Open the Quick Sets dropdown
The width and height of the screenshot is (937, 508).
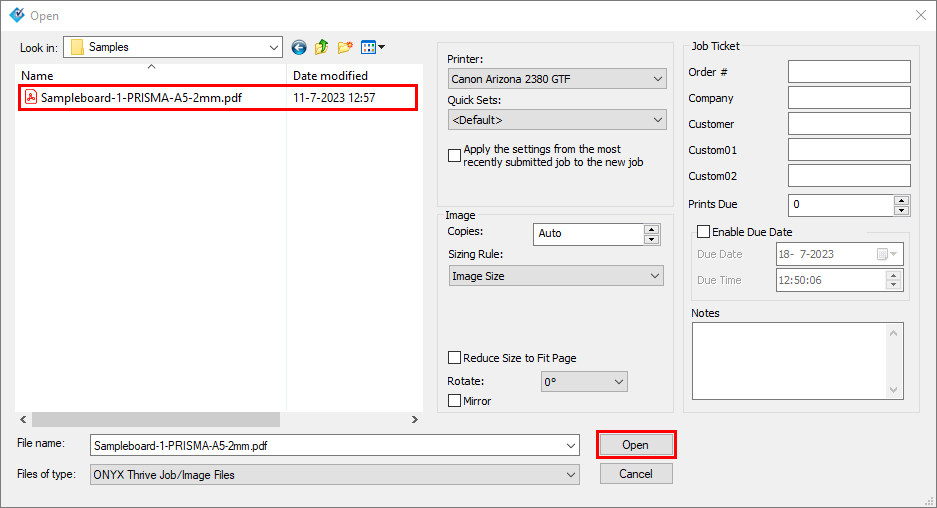click(557, 120)
